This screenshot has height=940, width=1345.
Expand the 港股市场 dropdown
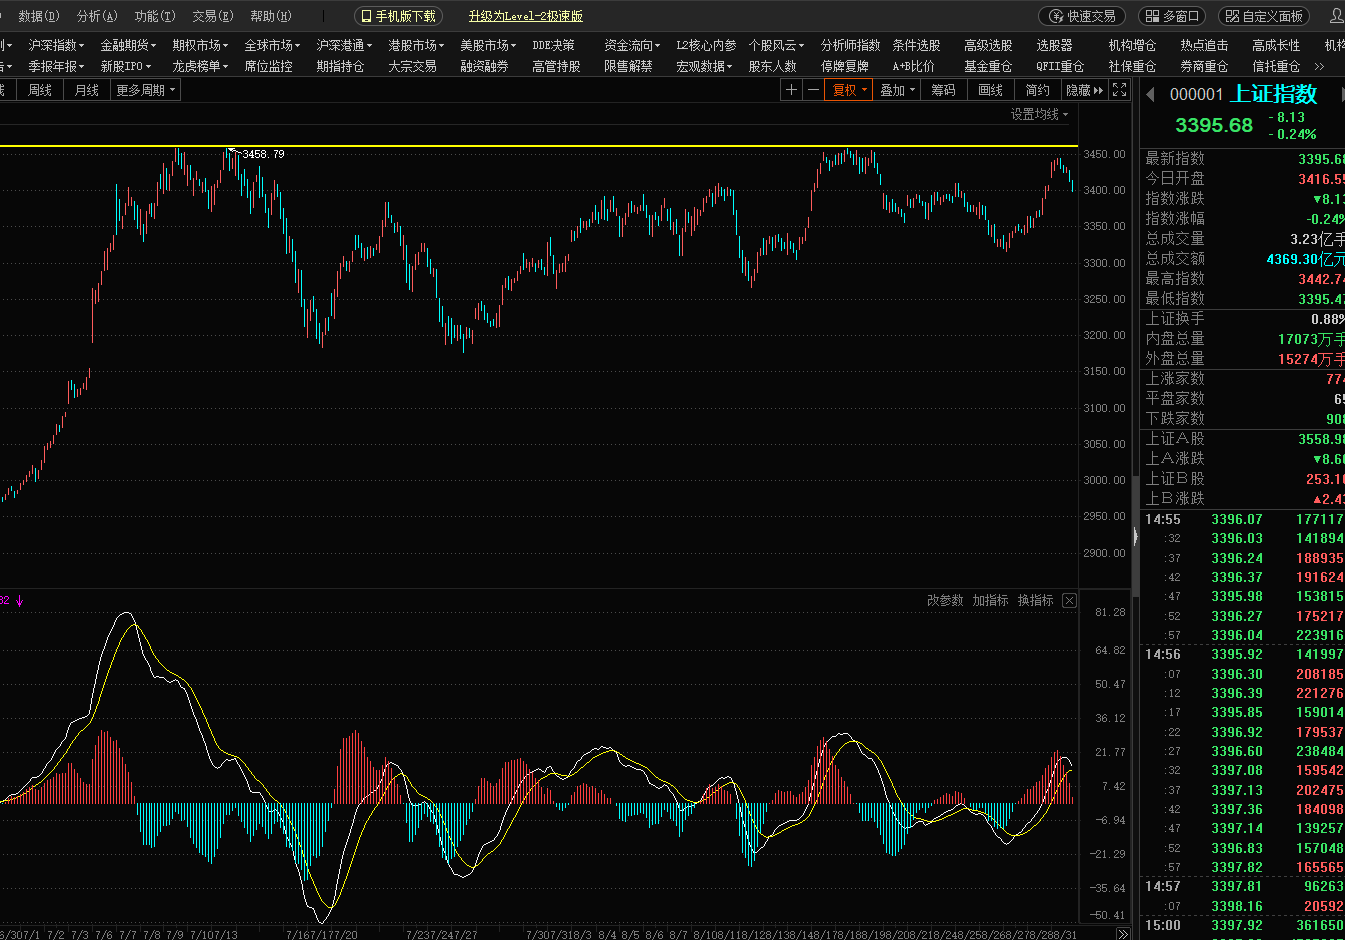tap(416, 45)
